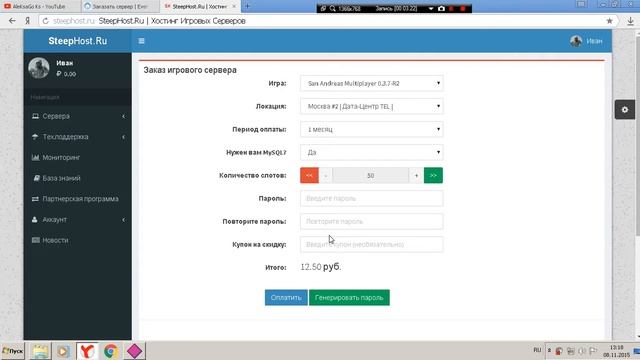
Task: Open Chrome in taskbar
Action: click(x=111, y=351)
